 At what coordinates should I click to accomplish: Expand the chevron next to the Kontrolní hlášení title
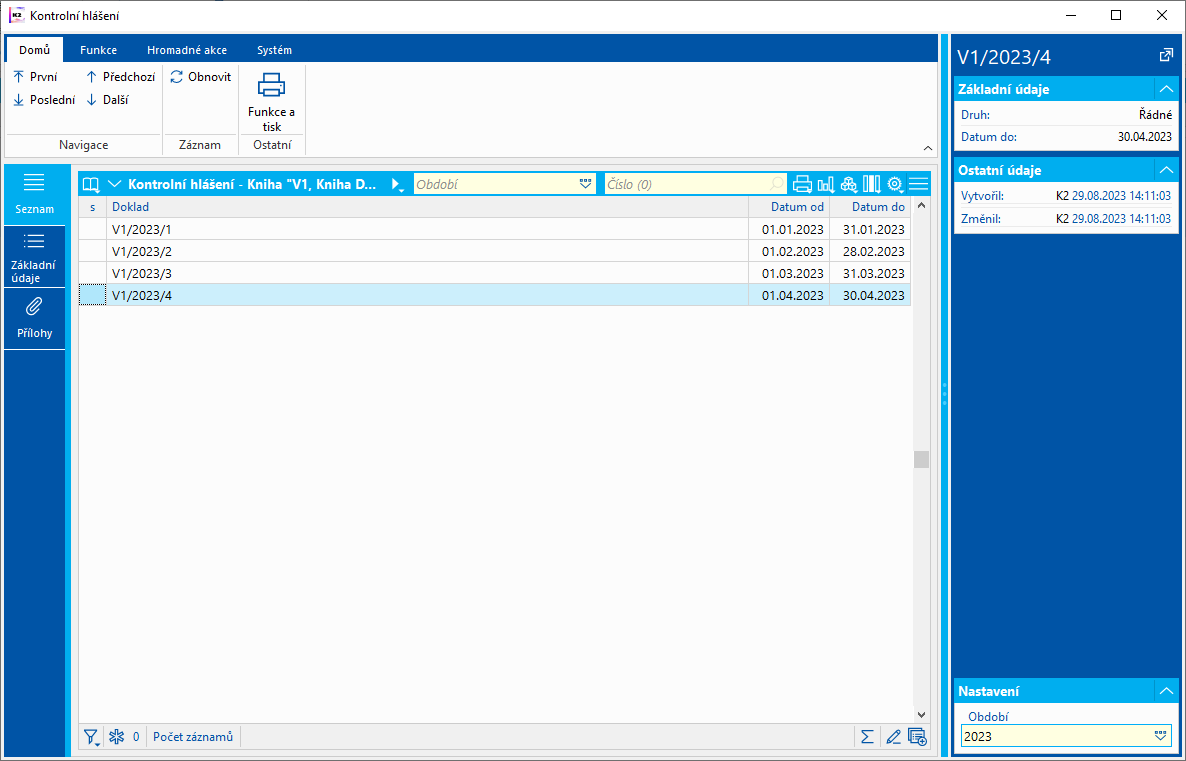(x=115, y=184)
